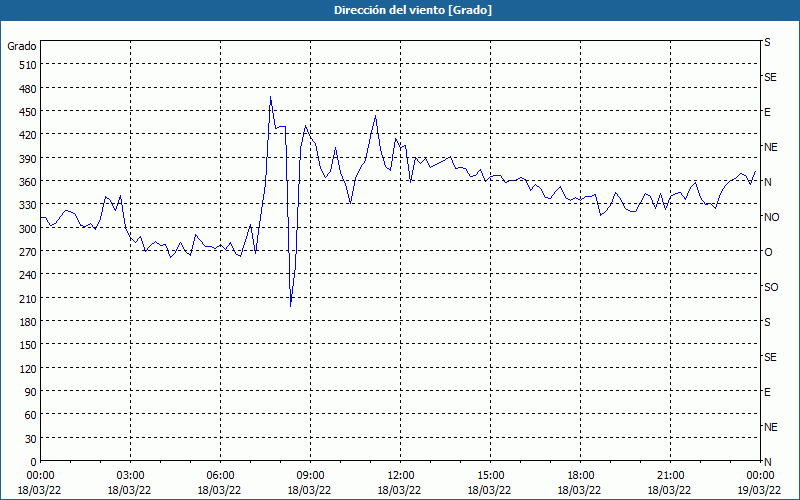Click the '12:00' time axis label
The width and height of the screenshot is (800, 500).
click(x=401, y=476)
